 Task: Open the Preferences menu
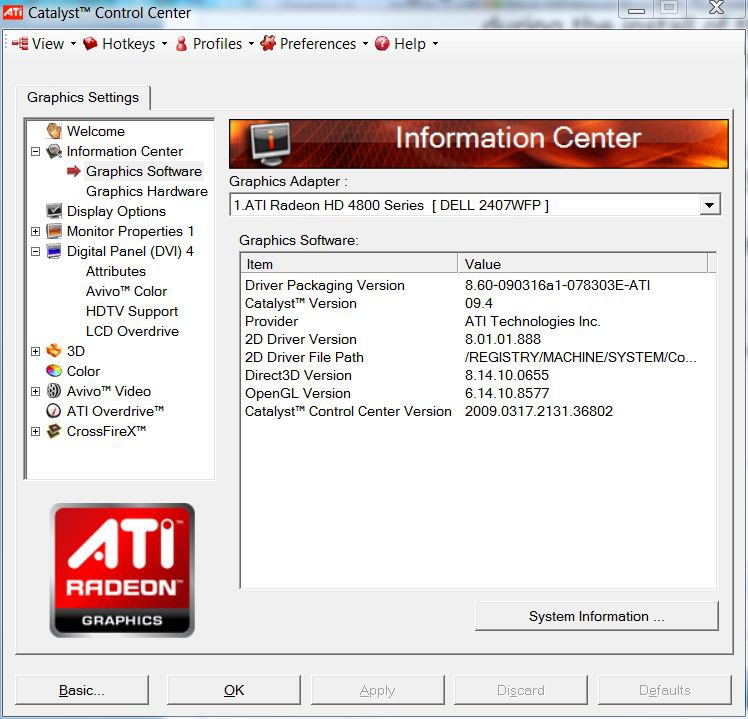click(x=314, y=44)
